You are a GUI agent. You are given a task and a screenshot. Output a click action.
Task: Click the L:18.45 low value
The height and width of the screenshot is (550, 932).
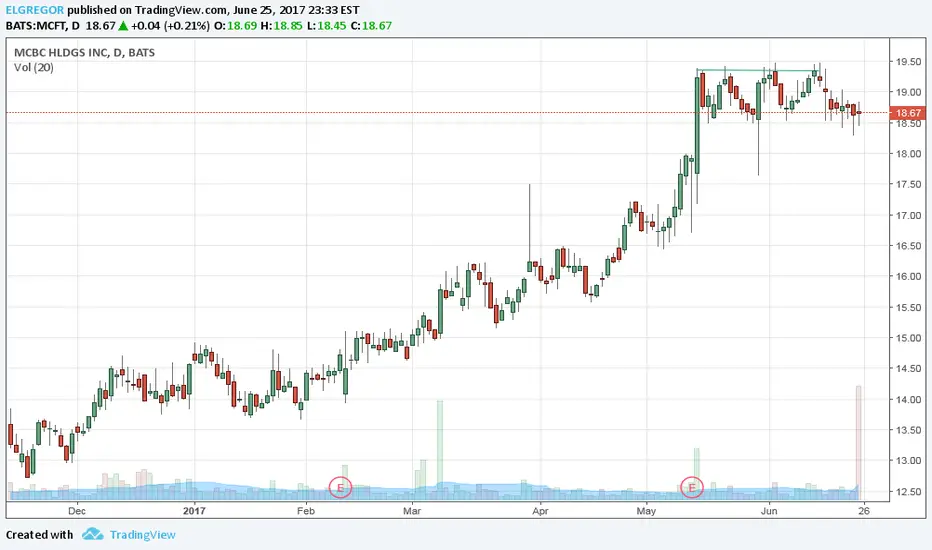pos(326,26)
